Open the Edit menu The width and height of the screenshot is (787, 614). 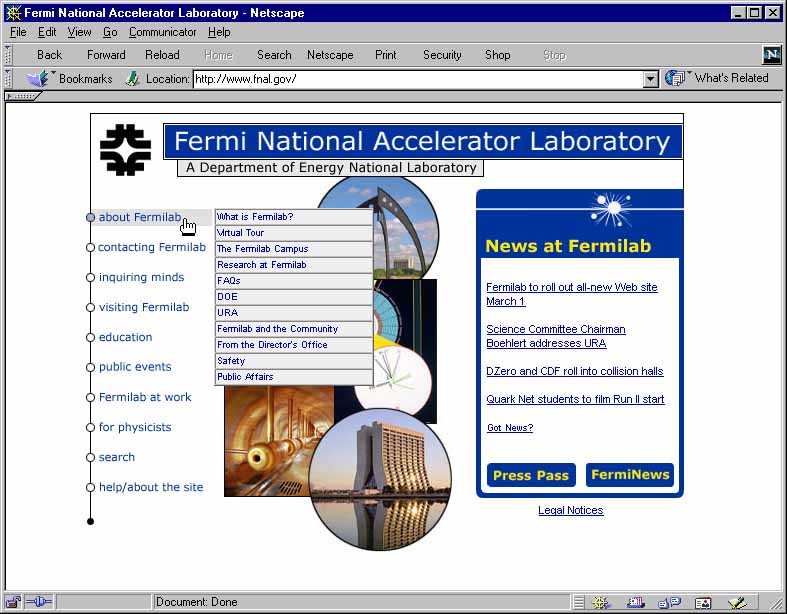pyautogui.click(x=47, y=32)
